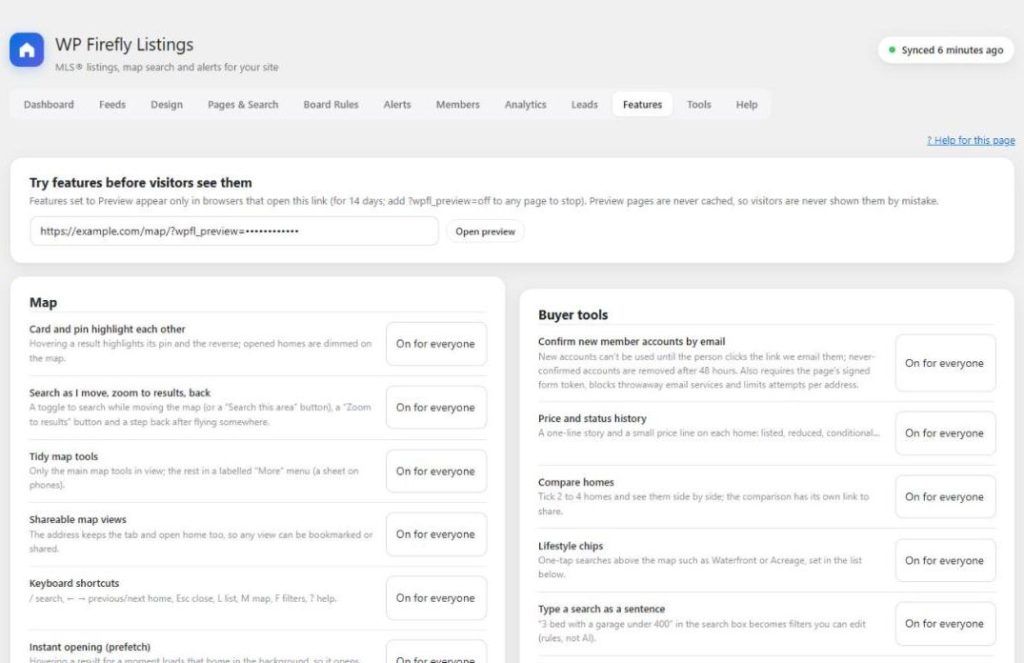This screenshot has height=663, width=1024.
Task: Follow the 'Help for this page' link
Action: click(971, 140)
